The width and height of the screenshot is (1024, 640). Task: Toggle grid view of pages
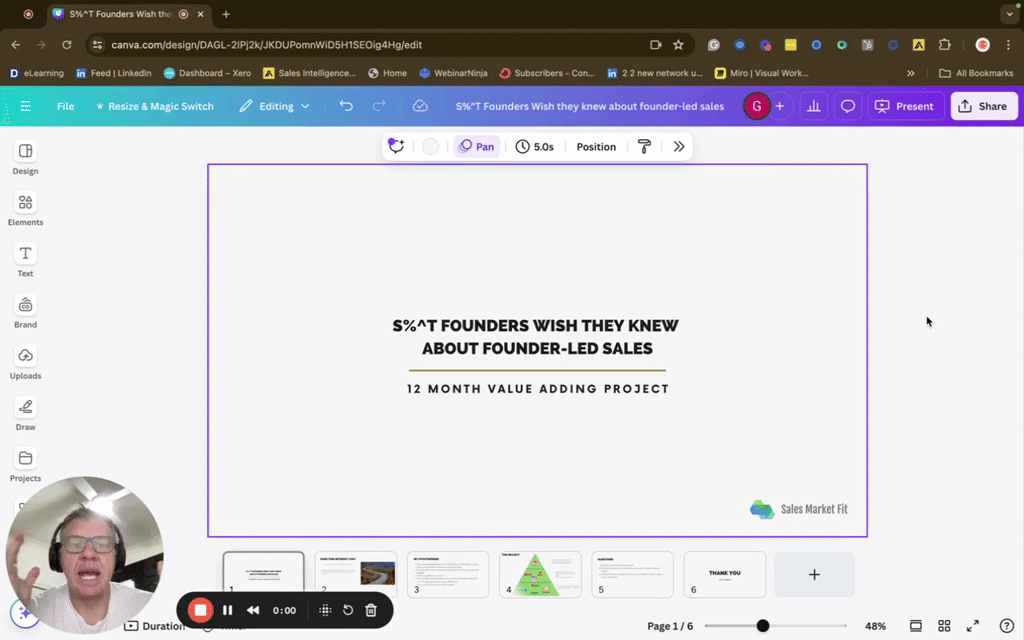[944, 626]
